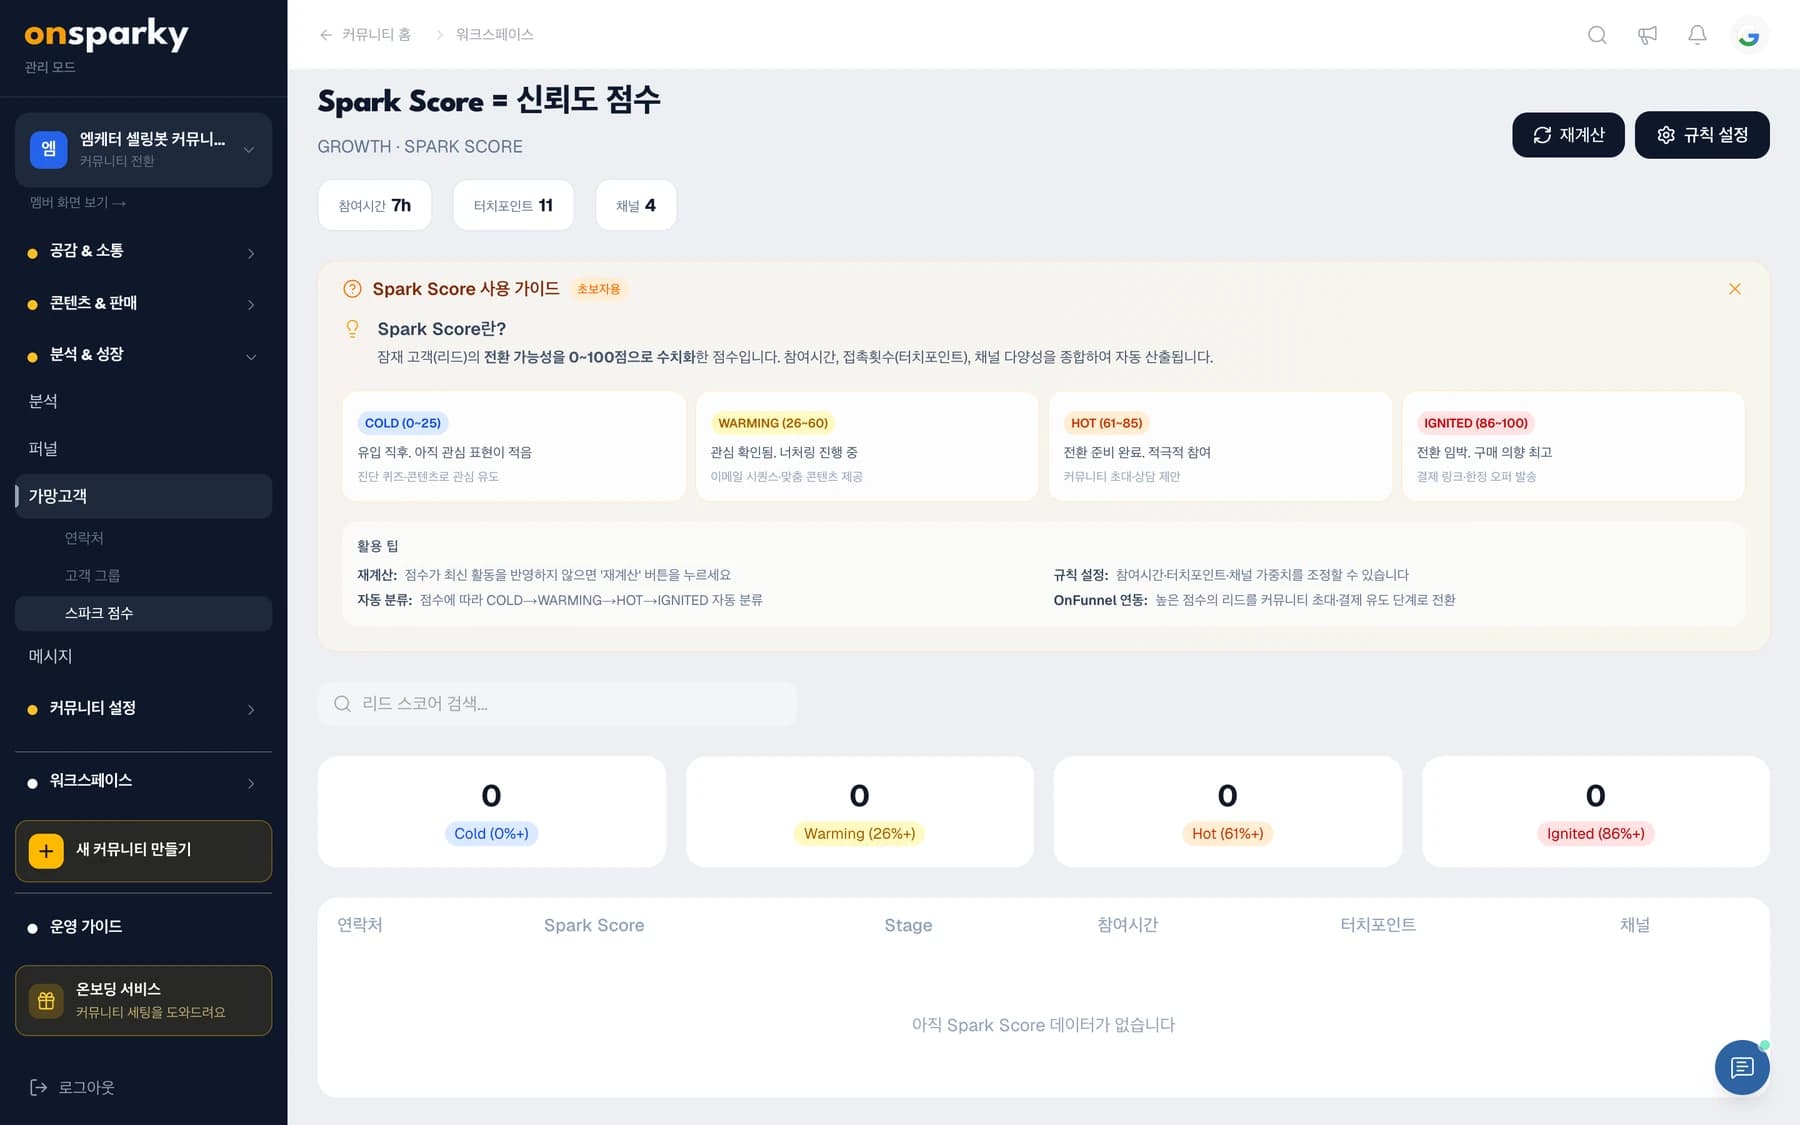This screenshot has width=1800, height=1125.
Task: Select the Hot (61%+) count card
Action: pos(1227,812)
